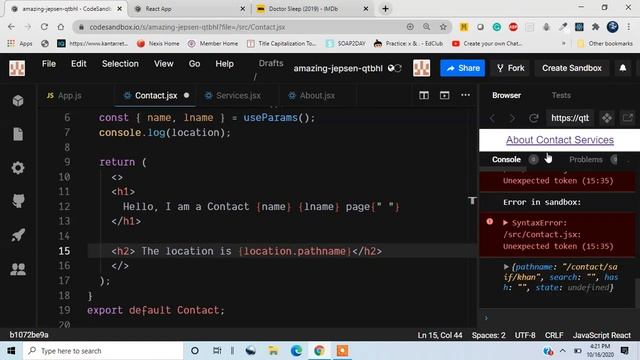Open CodeSandbox logo home menu
Image resolution: width=640 pixels, height=360 pixels.
pyautogui.click(x=17, y=68)
